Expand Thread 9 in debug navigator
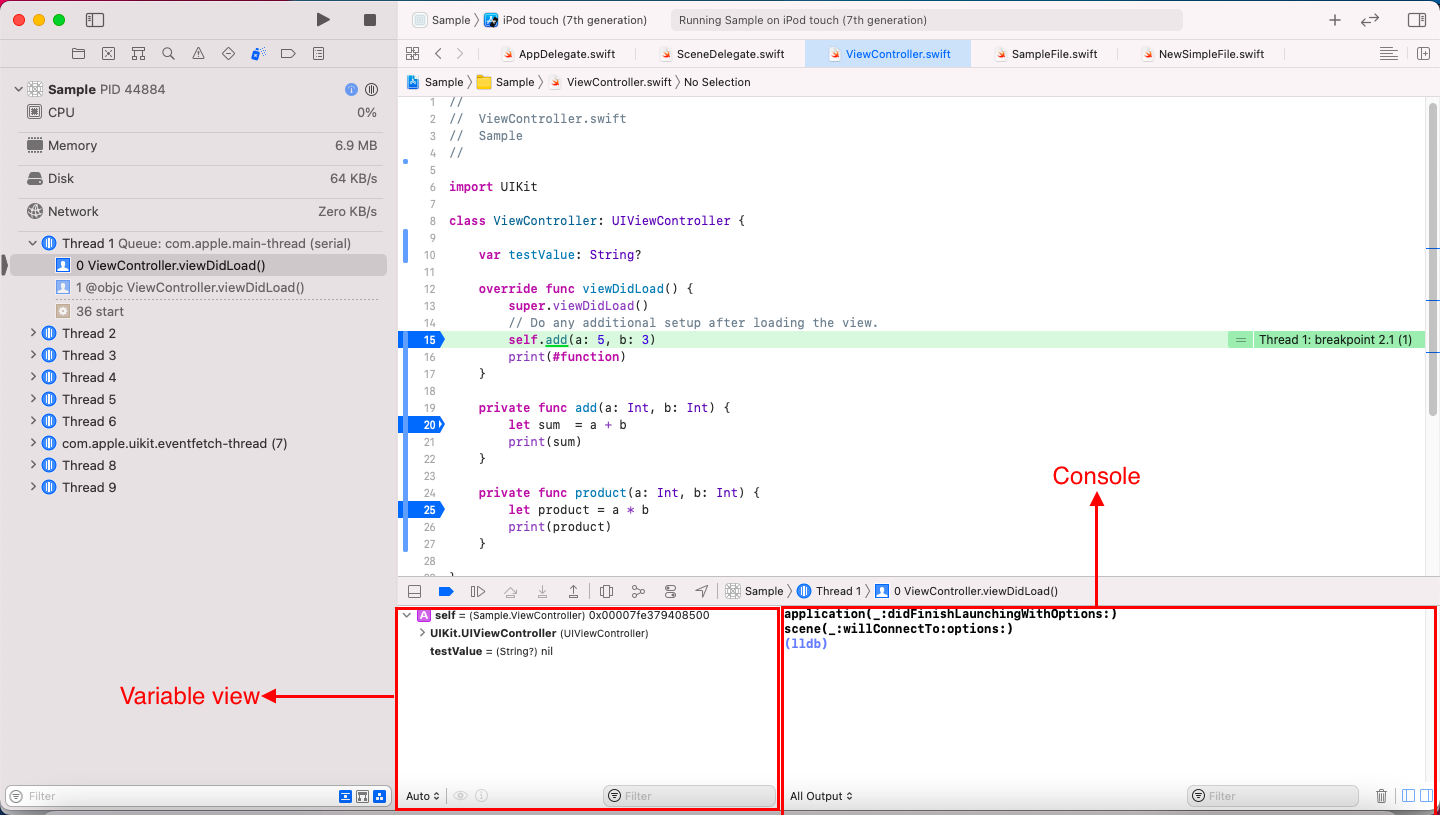The width and height of the screenshot is (1440, 815). [x=33, y=487]
